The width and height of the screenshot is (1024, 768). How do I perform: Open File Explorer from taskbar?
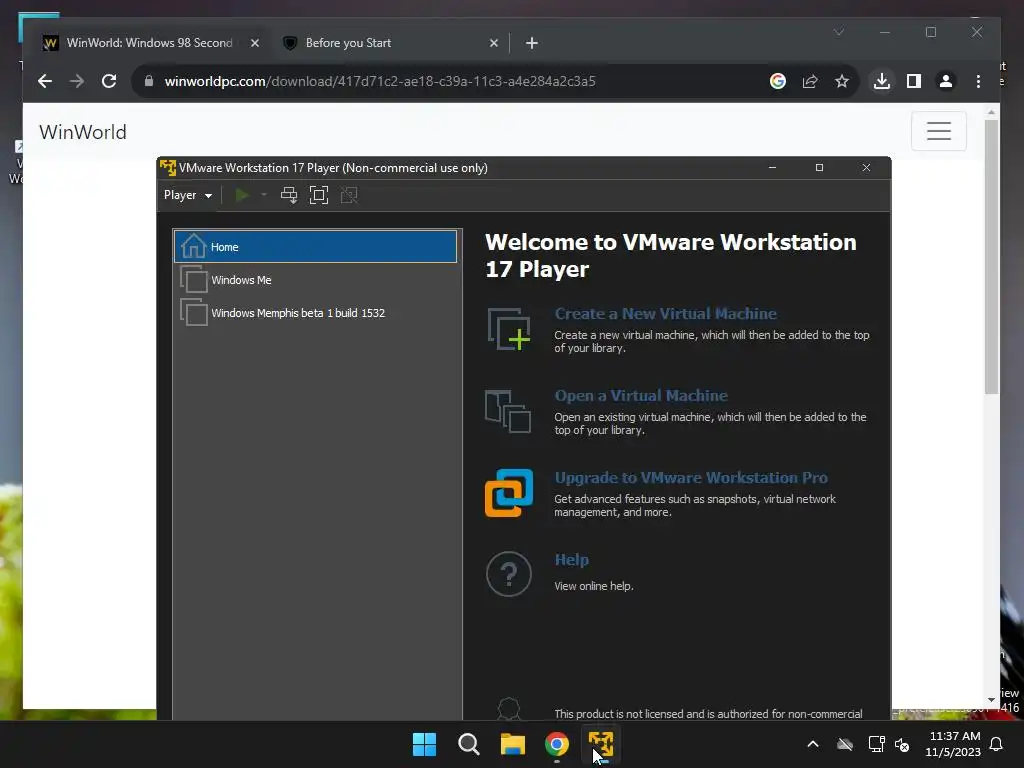pyautogui.click(x=513, y=744)
